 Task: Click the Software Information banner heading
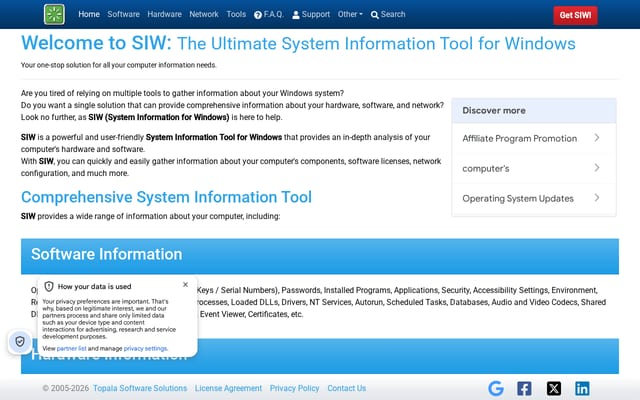(107, 254)
